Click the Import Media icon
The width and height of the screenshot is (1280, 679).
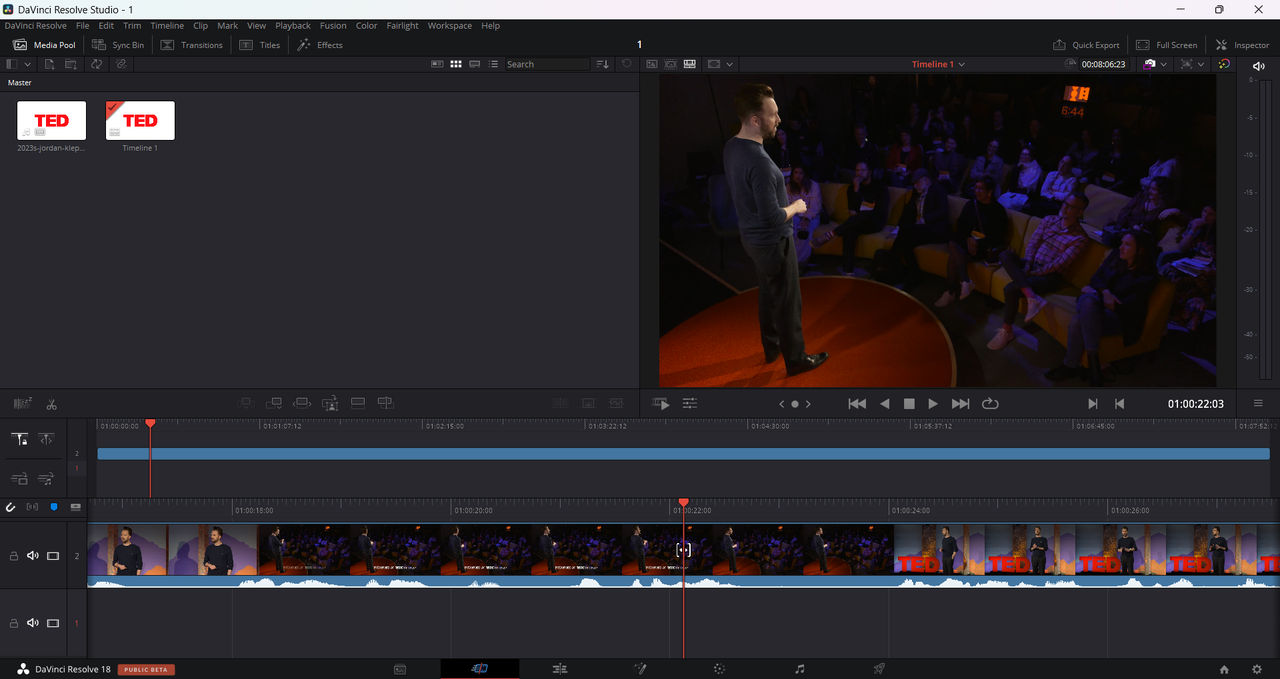[x=50, y=64]
